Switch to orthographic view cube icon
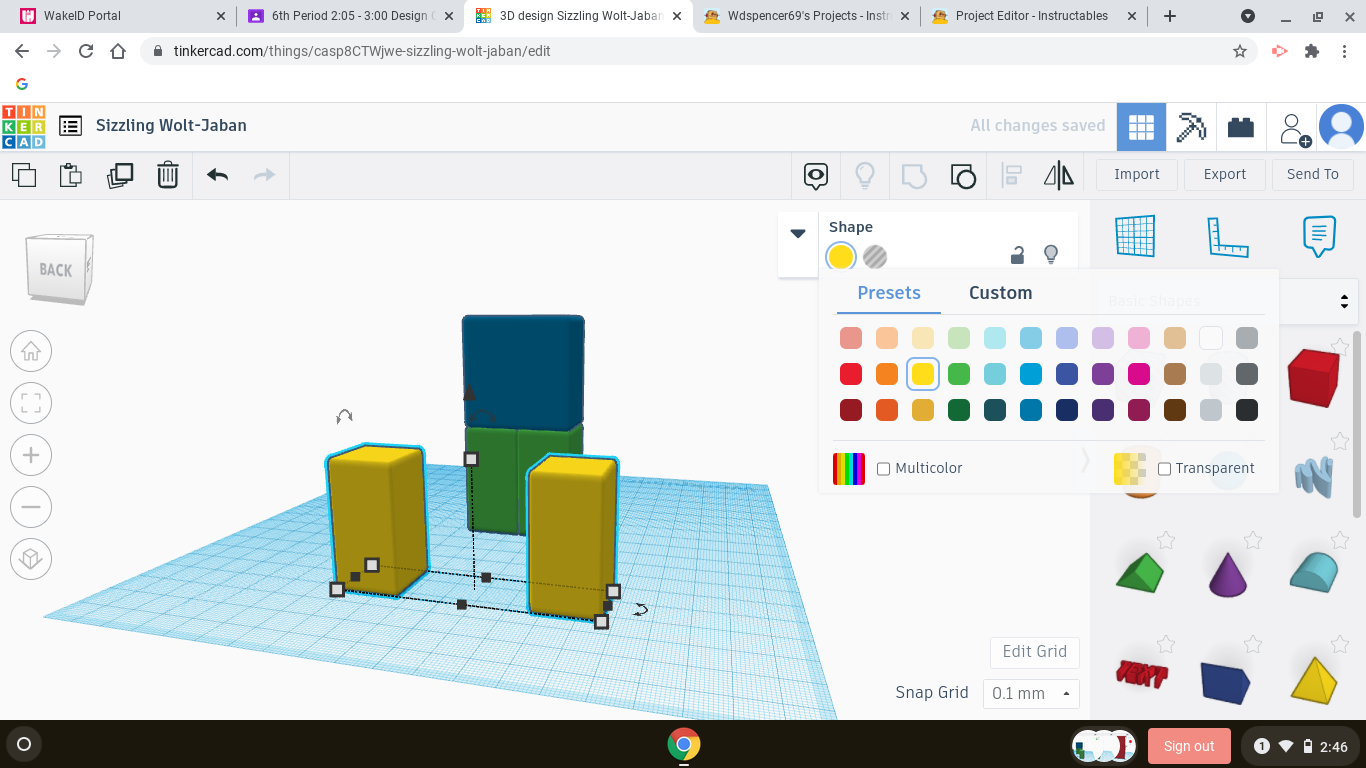 [x=31, y=559]
